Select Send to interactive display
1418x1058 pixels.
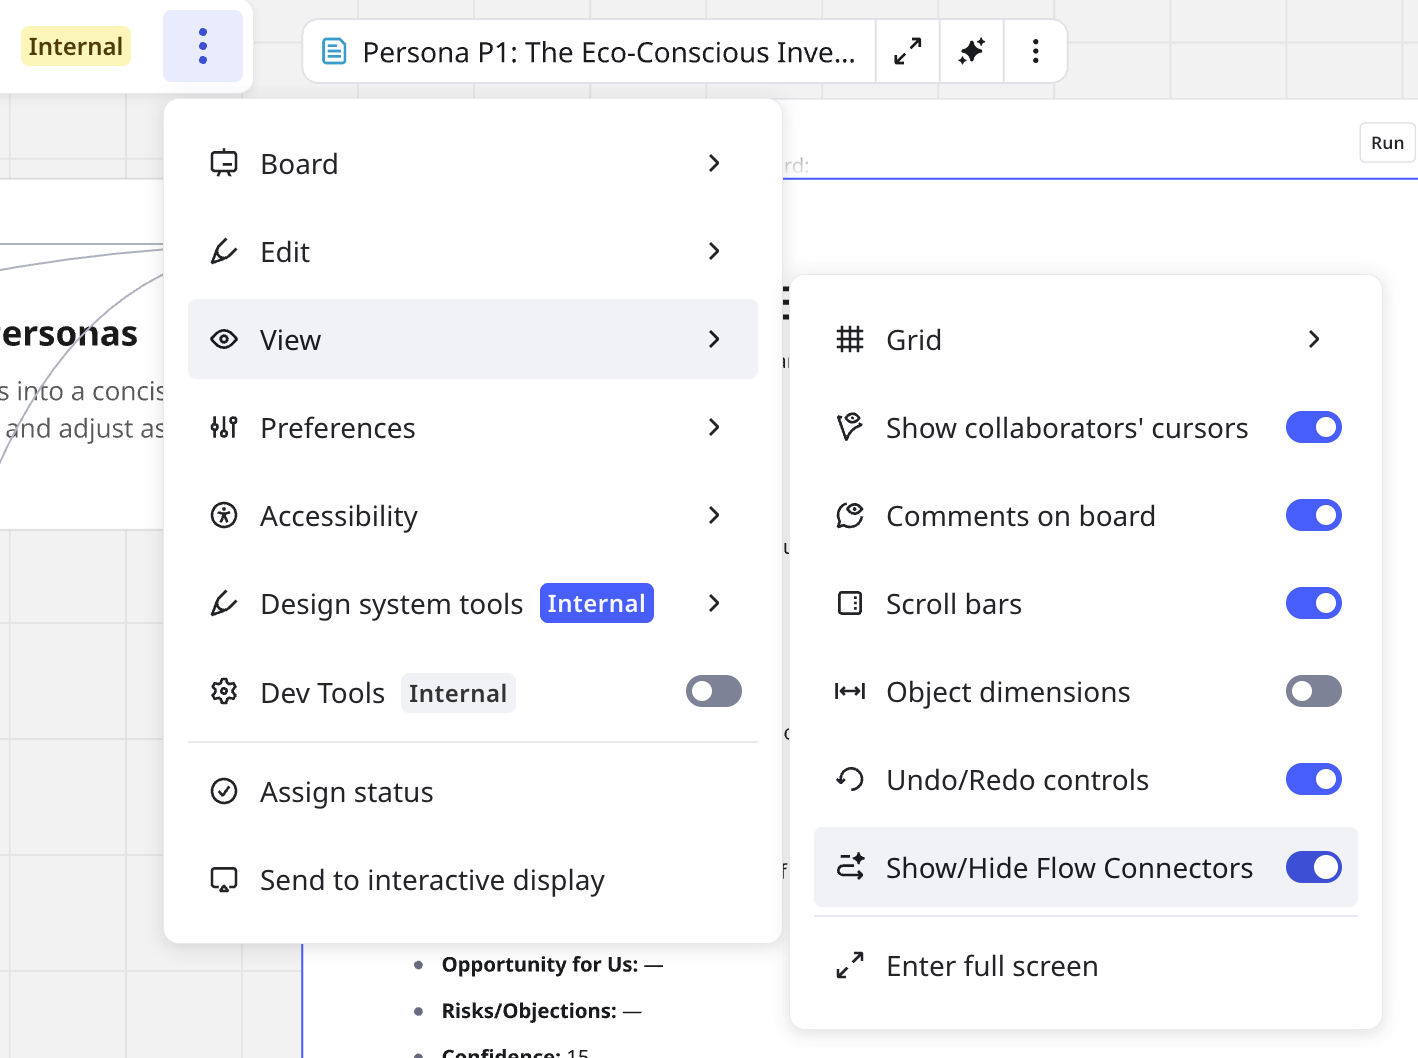click(x=432, y=880)
